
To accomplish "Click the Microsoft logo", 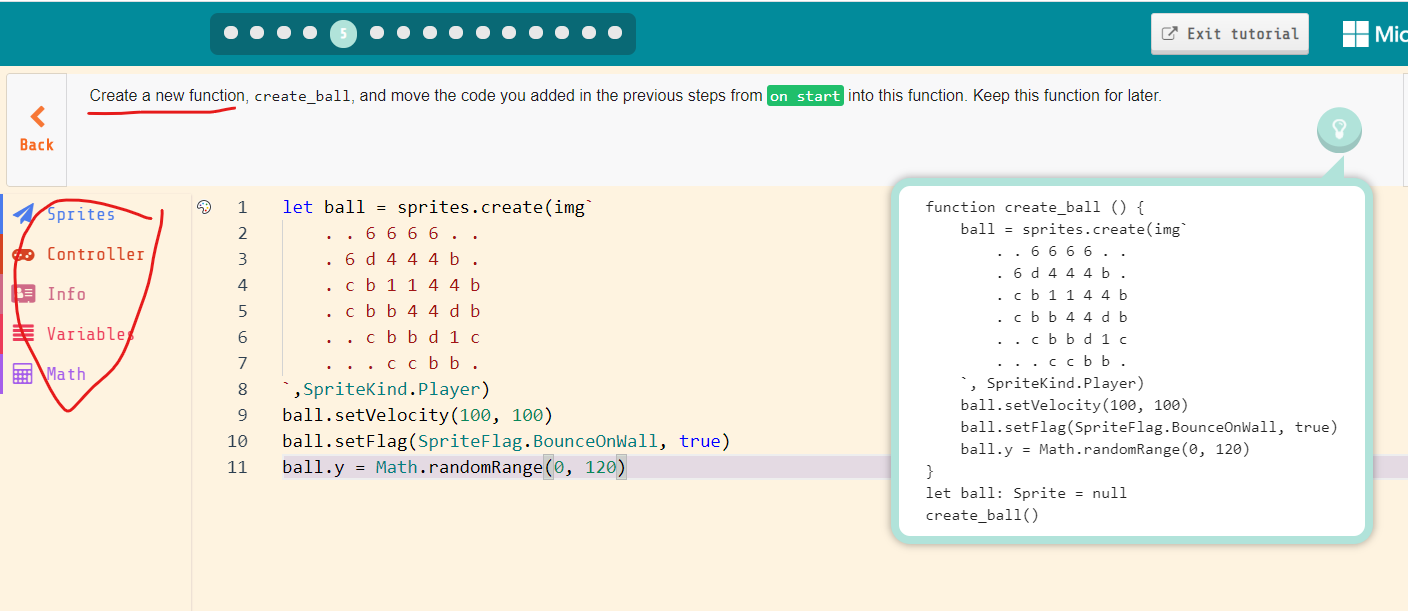I will (x=1357, y=33).
